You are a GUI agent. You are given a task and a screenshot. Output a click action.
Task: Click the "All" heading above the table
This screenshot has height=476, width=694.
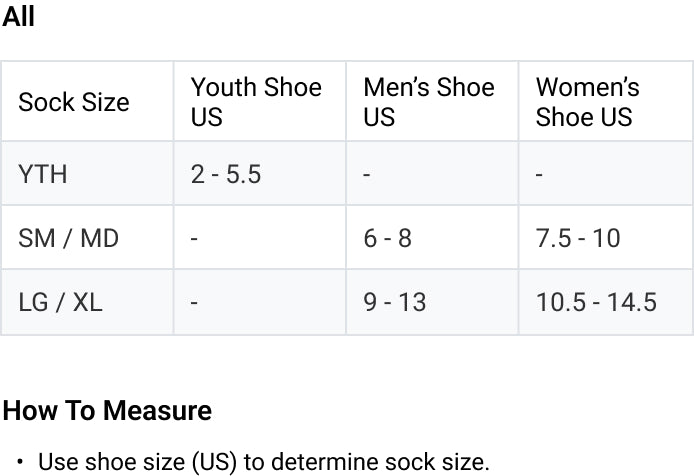[18, 18]
